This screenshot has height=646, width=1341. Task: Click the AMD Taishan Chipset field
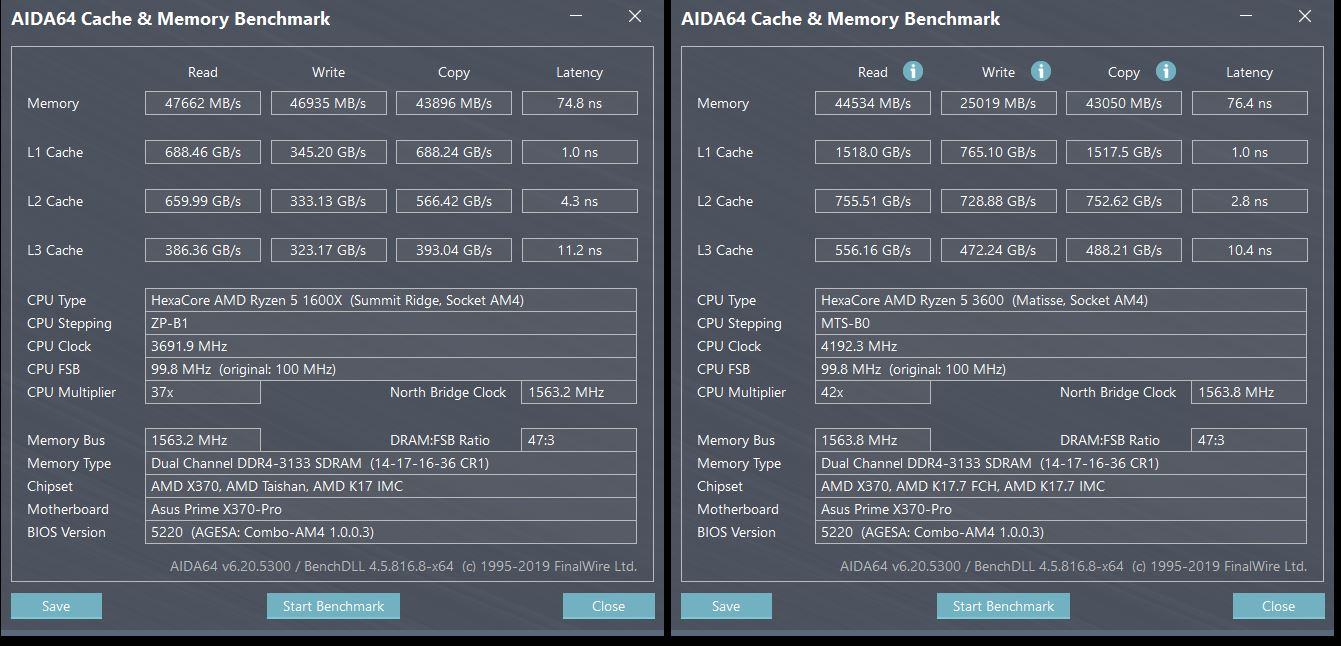point(391,486)
